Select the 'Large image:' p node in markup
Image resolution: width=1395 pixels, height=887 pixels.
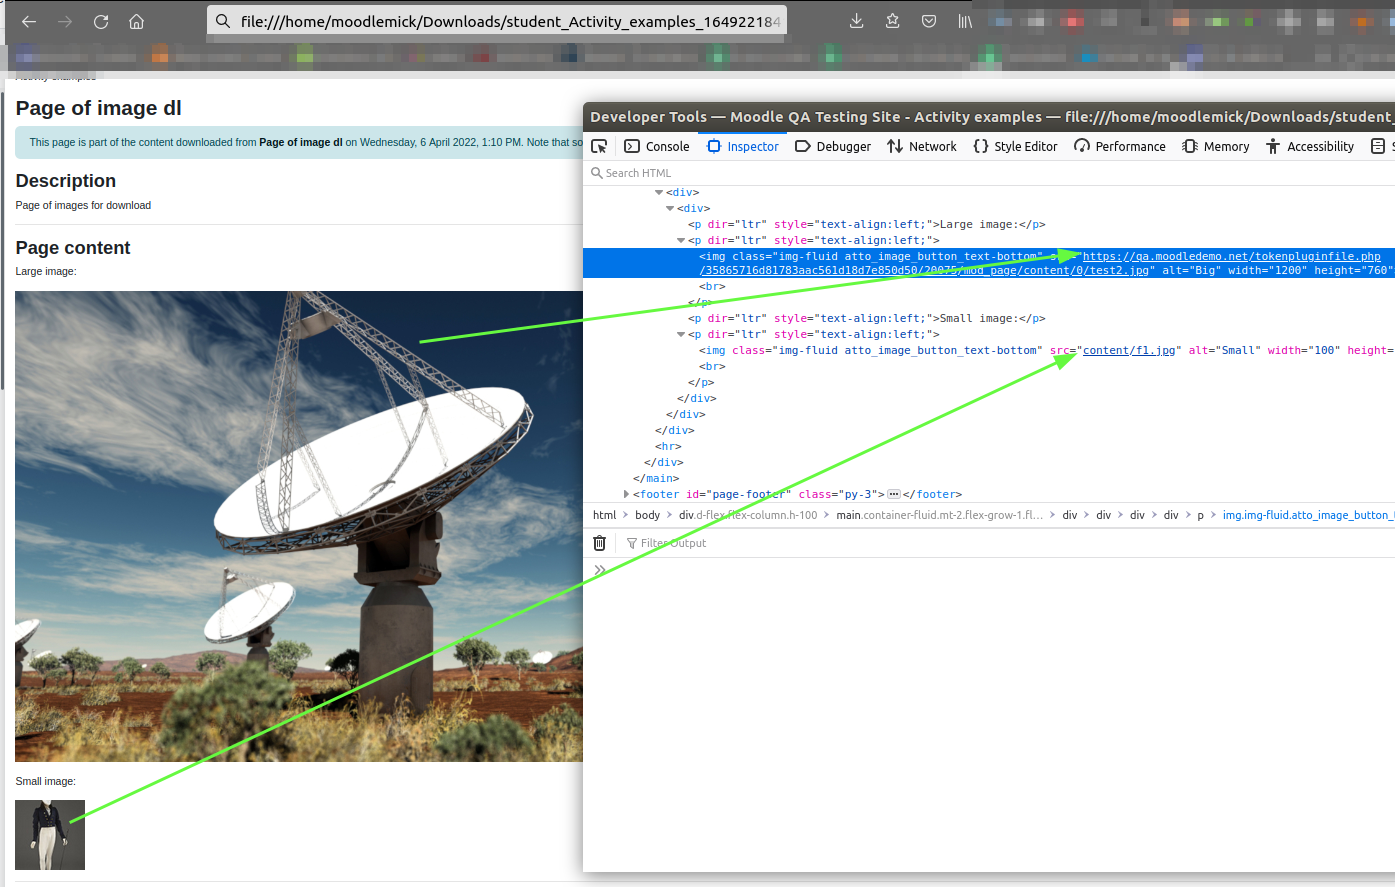866,224
